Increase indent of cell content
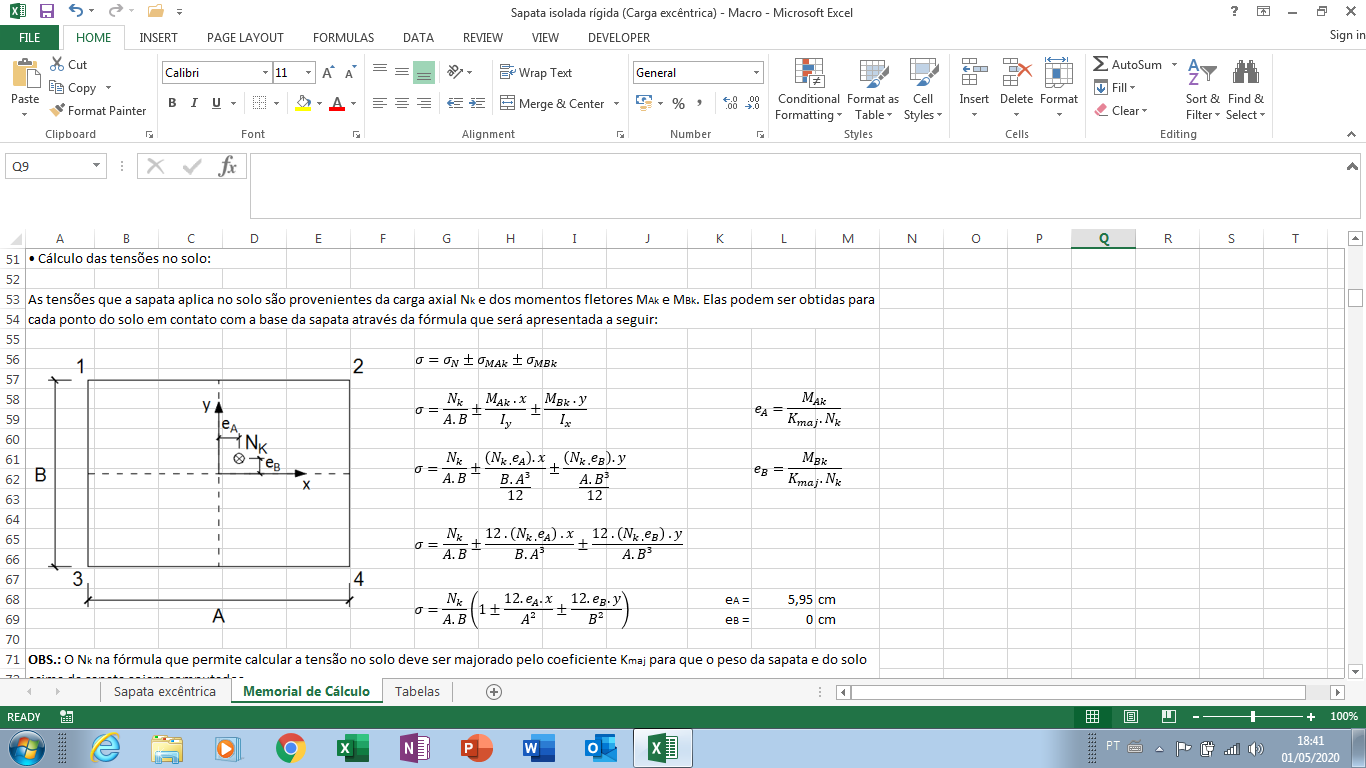This screenshot has width=1366, height=768. [x=477, y=103]
